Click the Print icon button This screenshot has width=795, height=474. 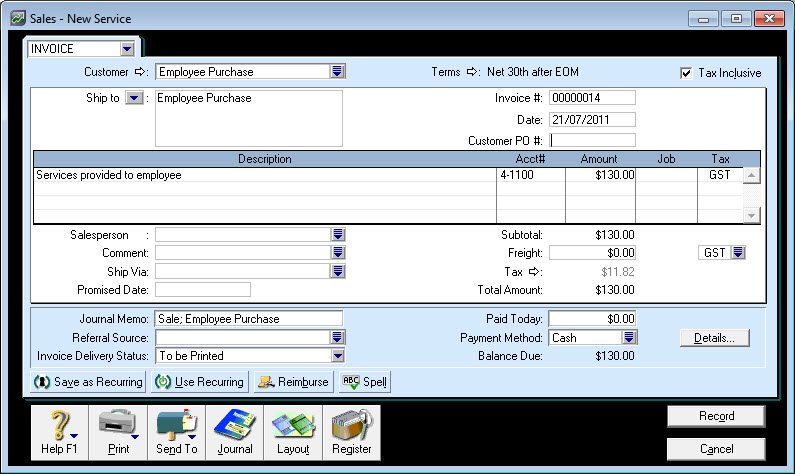(x=118, y=433)
